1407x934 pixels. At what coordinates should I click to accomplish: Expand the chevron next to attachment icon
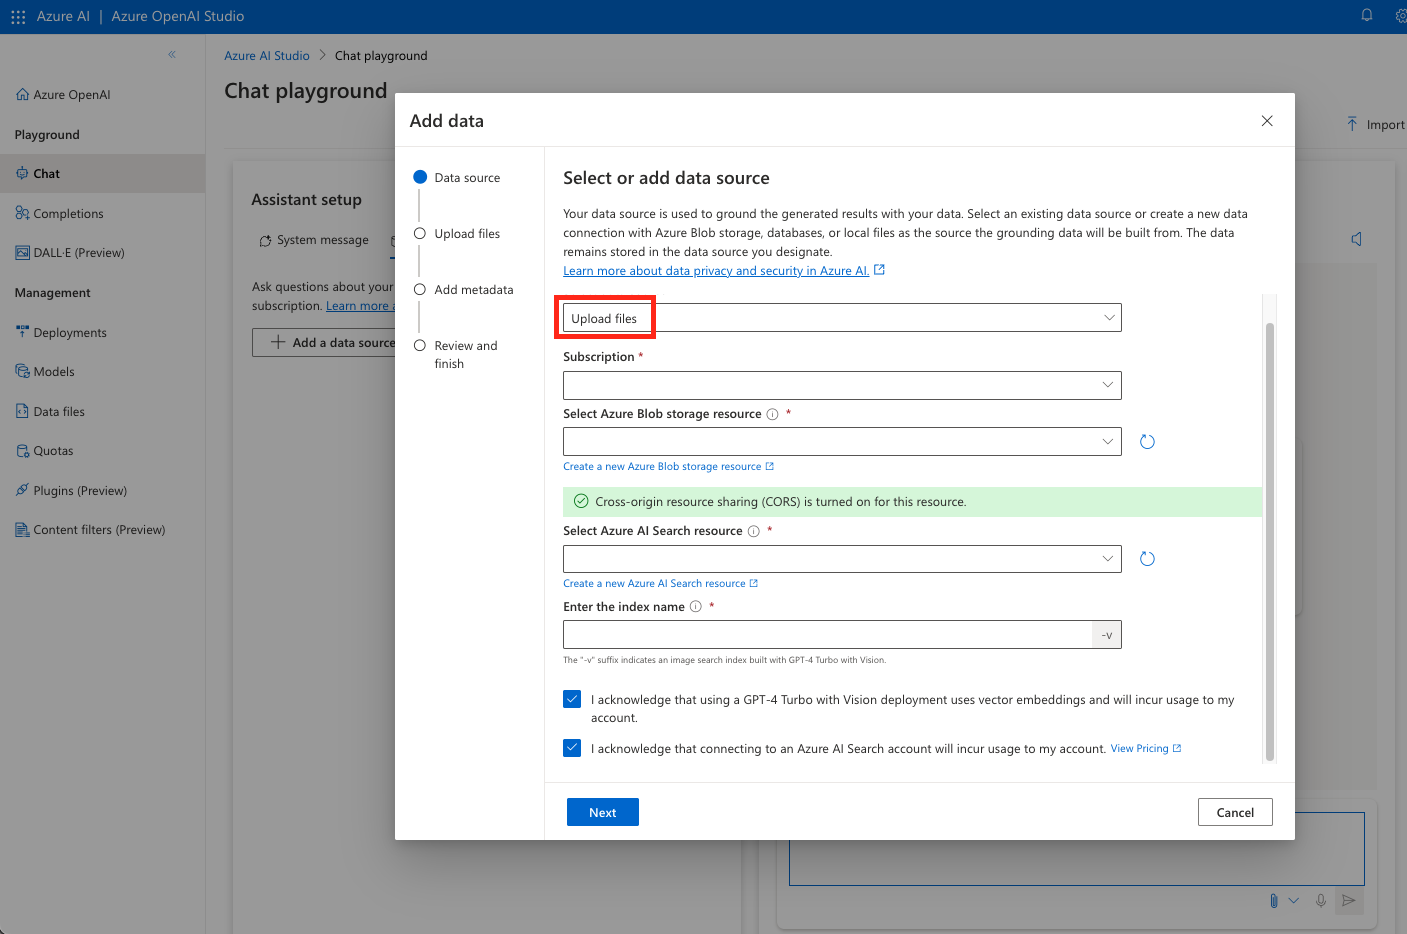1294,901
